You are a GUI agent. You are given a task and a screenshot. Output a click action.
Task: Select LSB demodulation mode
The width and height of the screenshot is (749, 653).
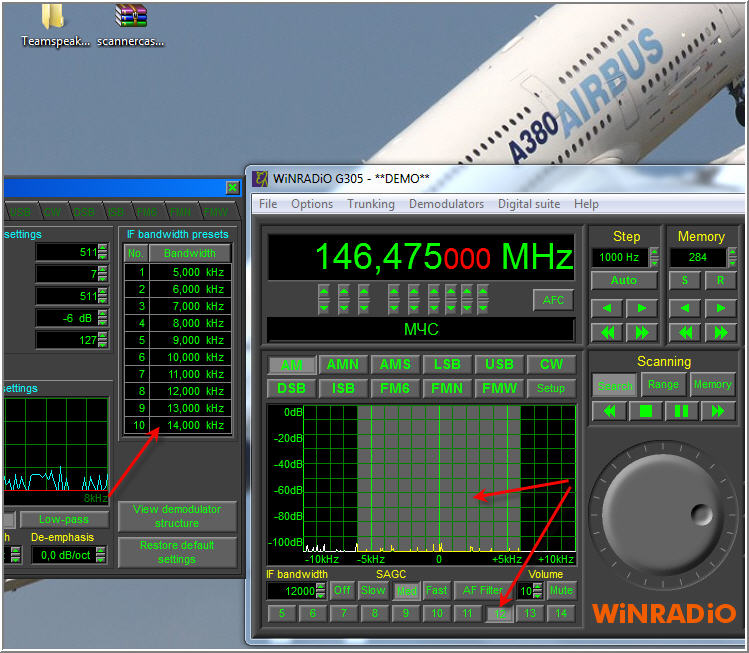click(x=447, y=364)
